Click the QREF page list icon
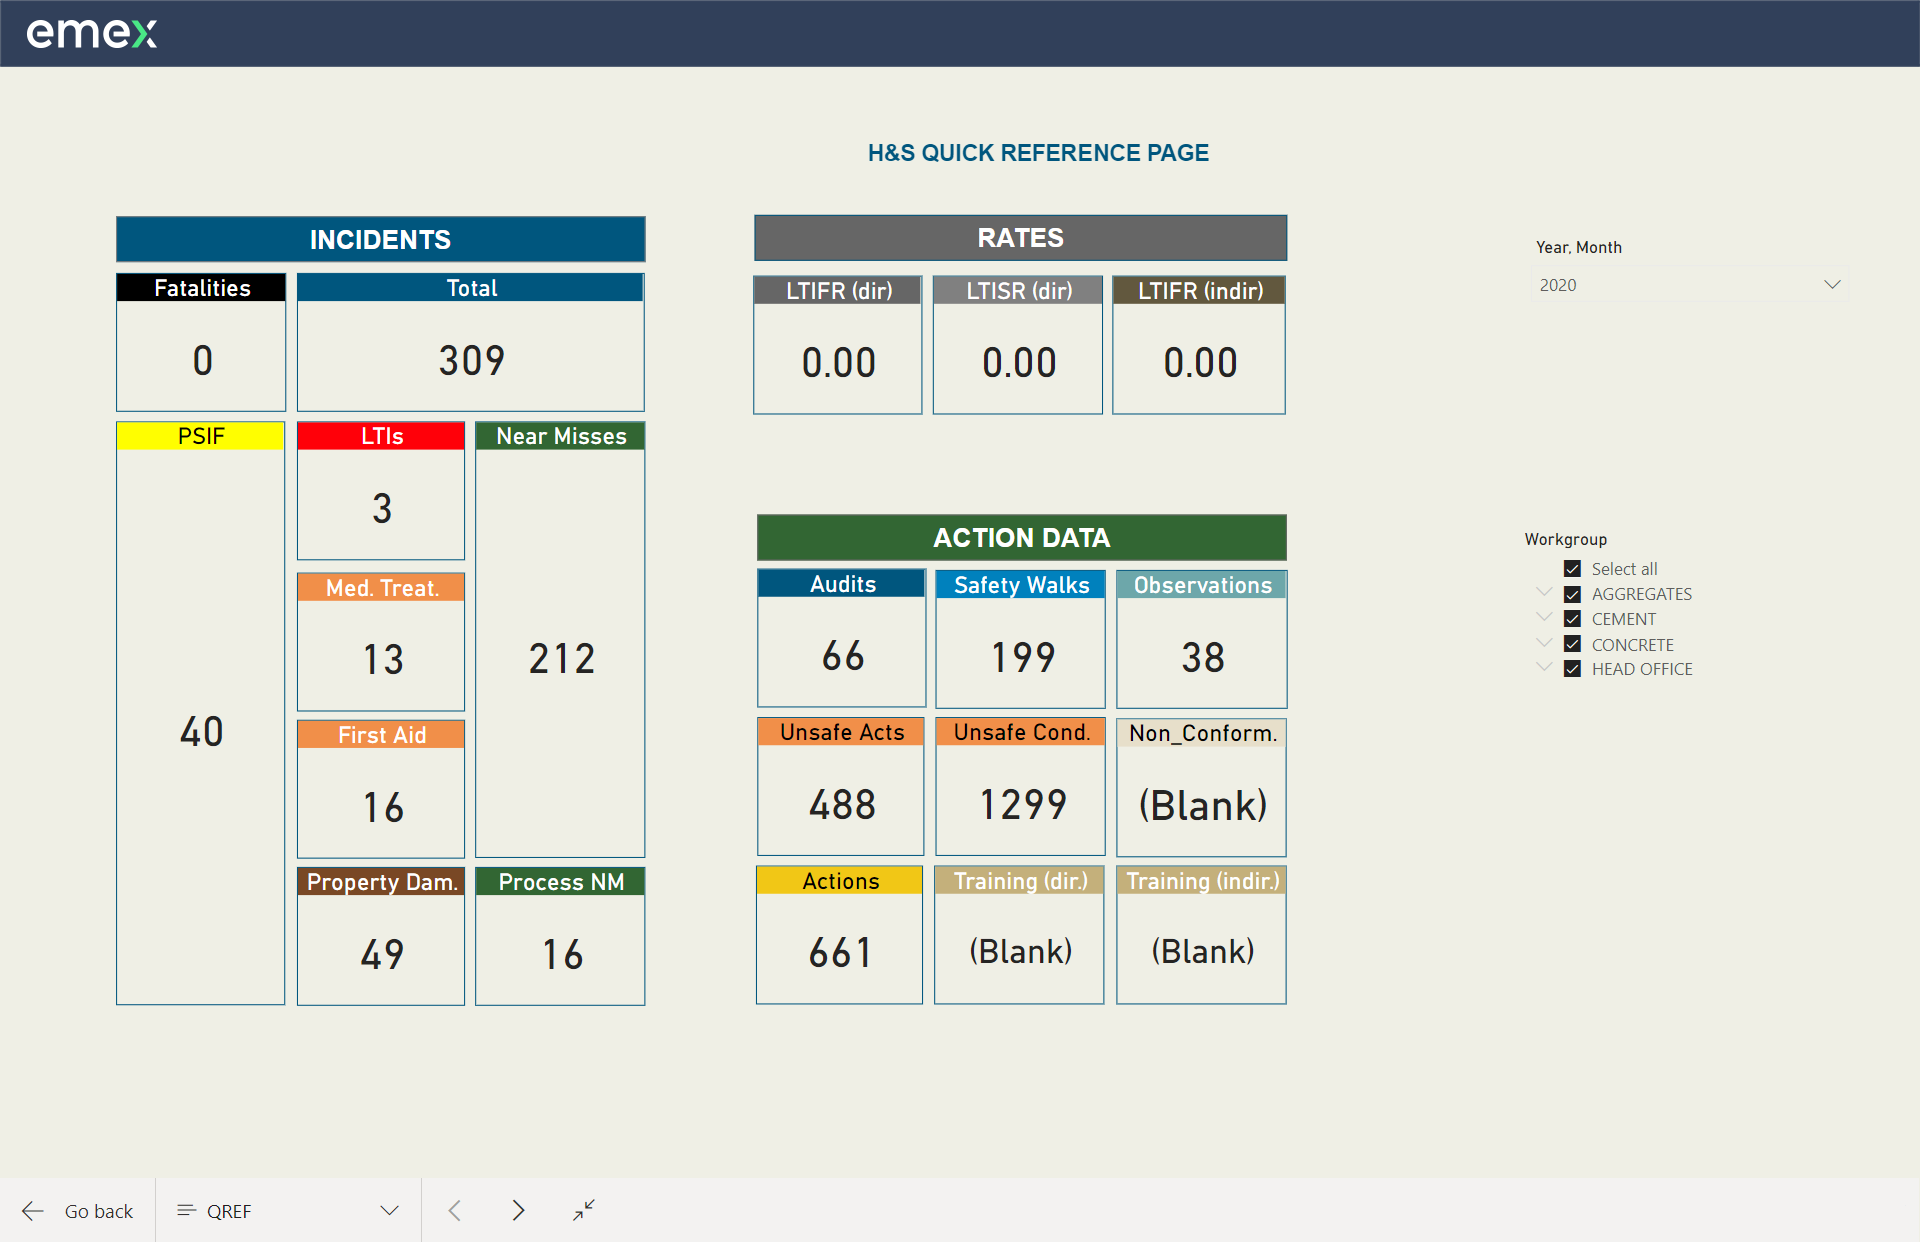The height and width of the screenshot is (1242, 1920). [x=185, y=1211]
